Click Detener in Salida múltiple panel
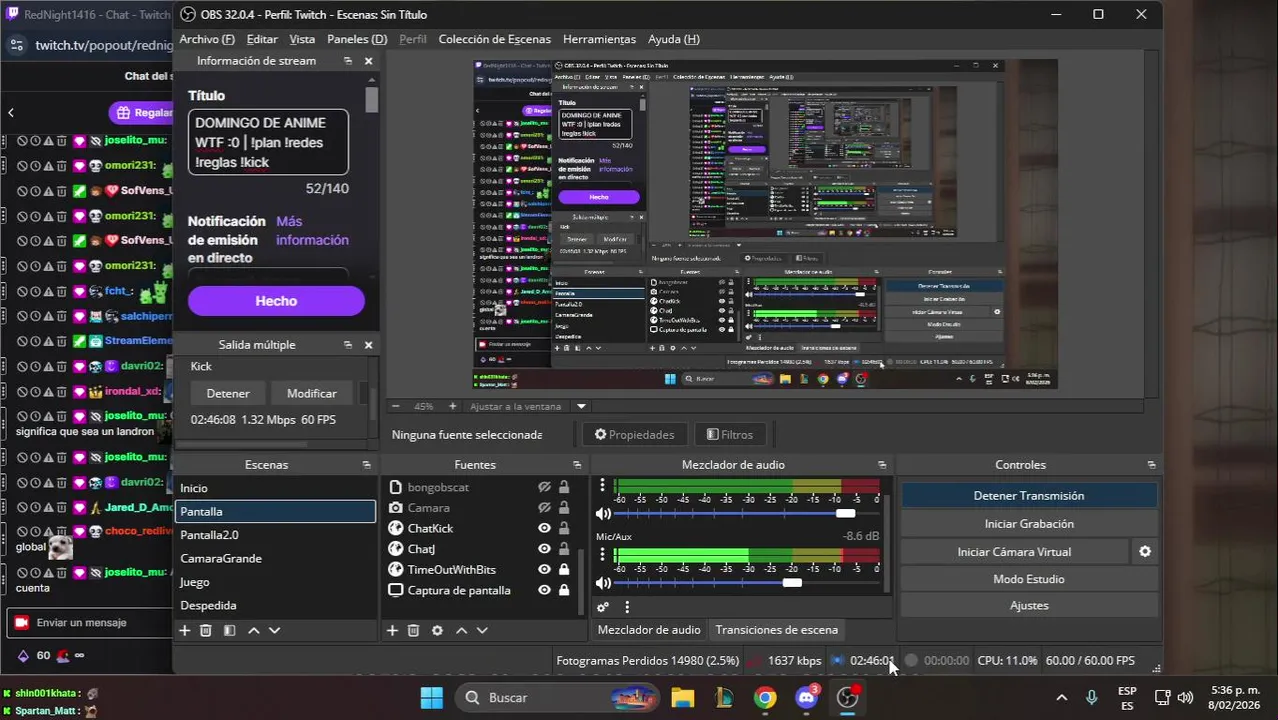The width and height of the screenshot is (1278, 720). tap(228, 394)
